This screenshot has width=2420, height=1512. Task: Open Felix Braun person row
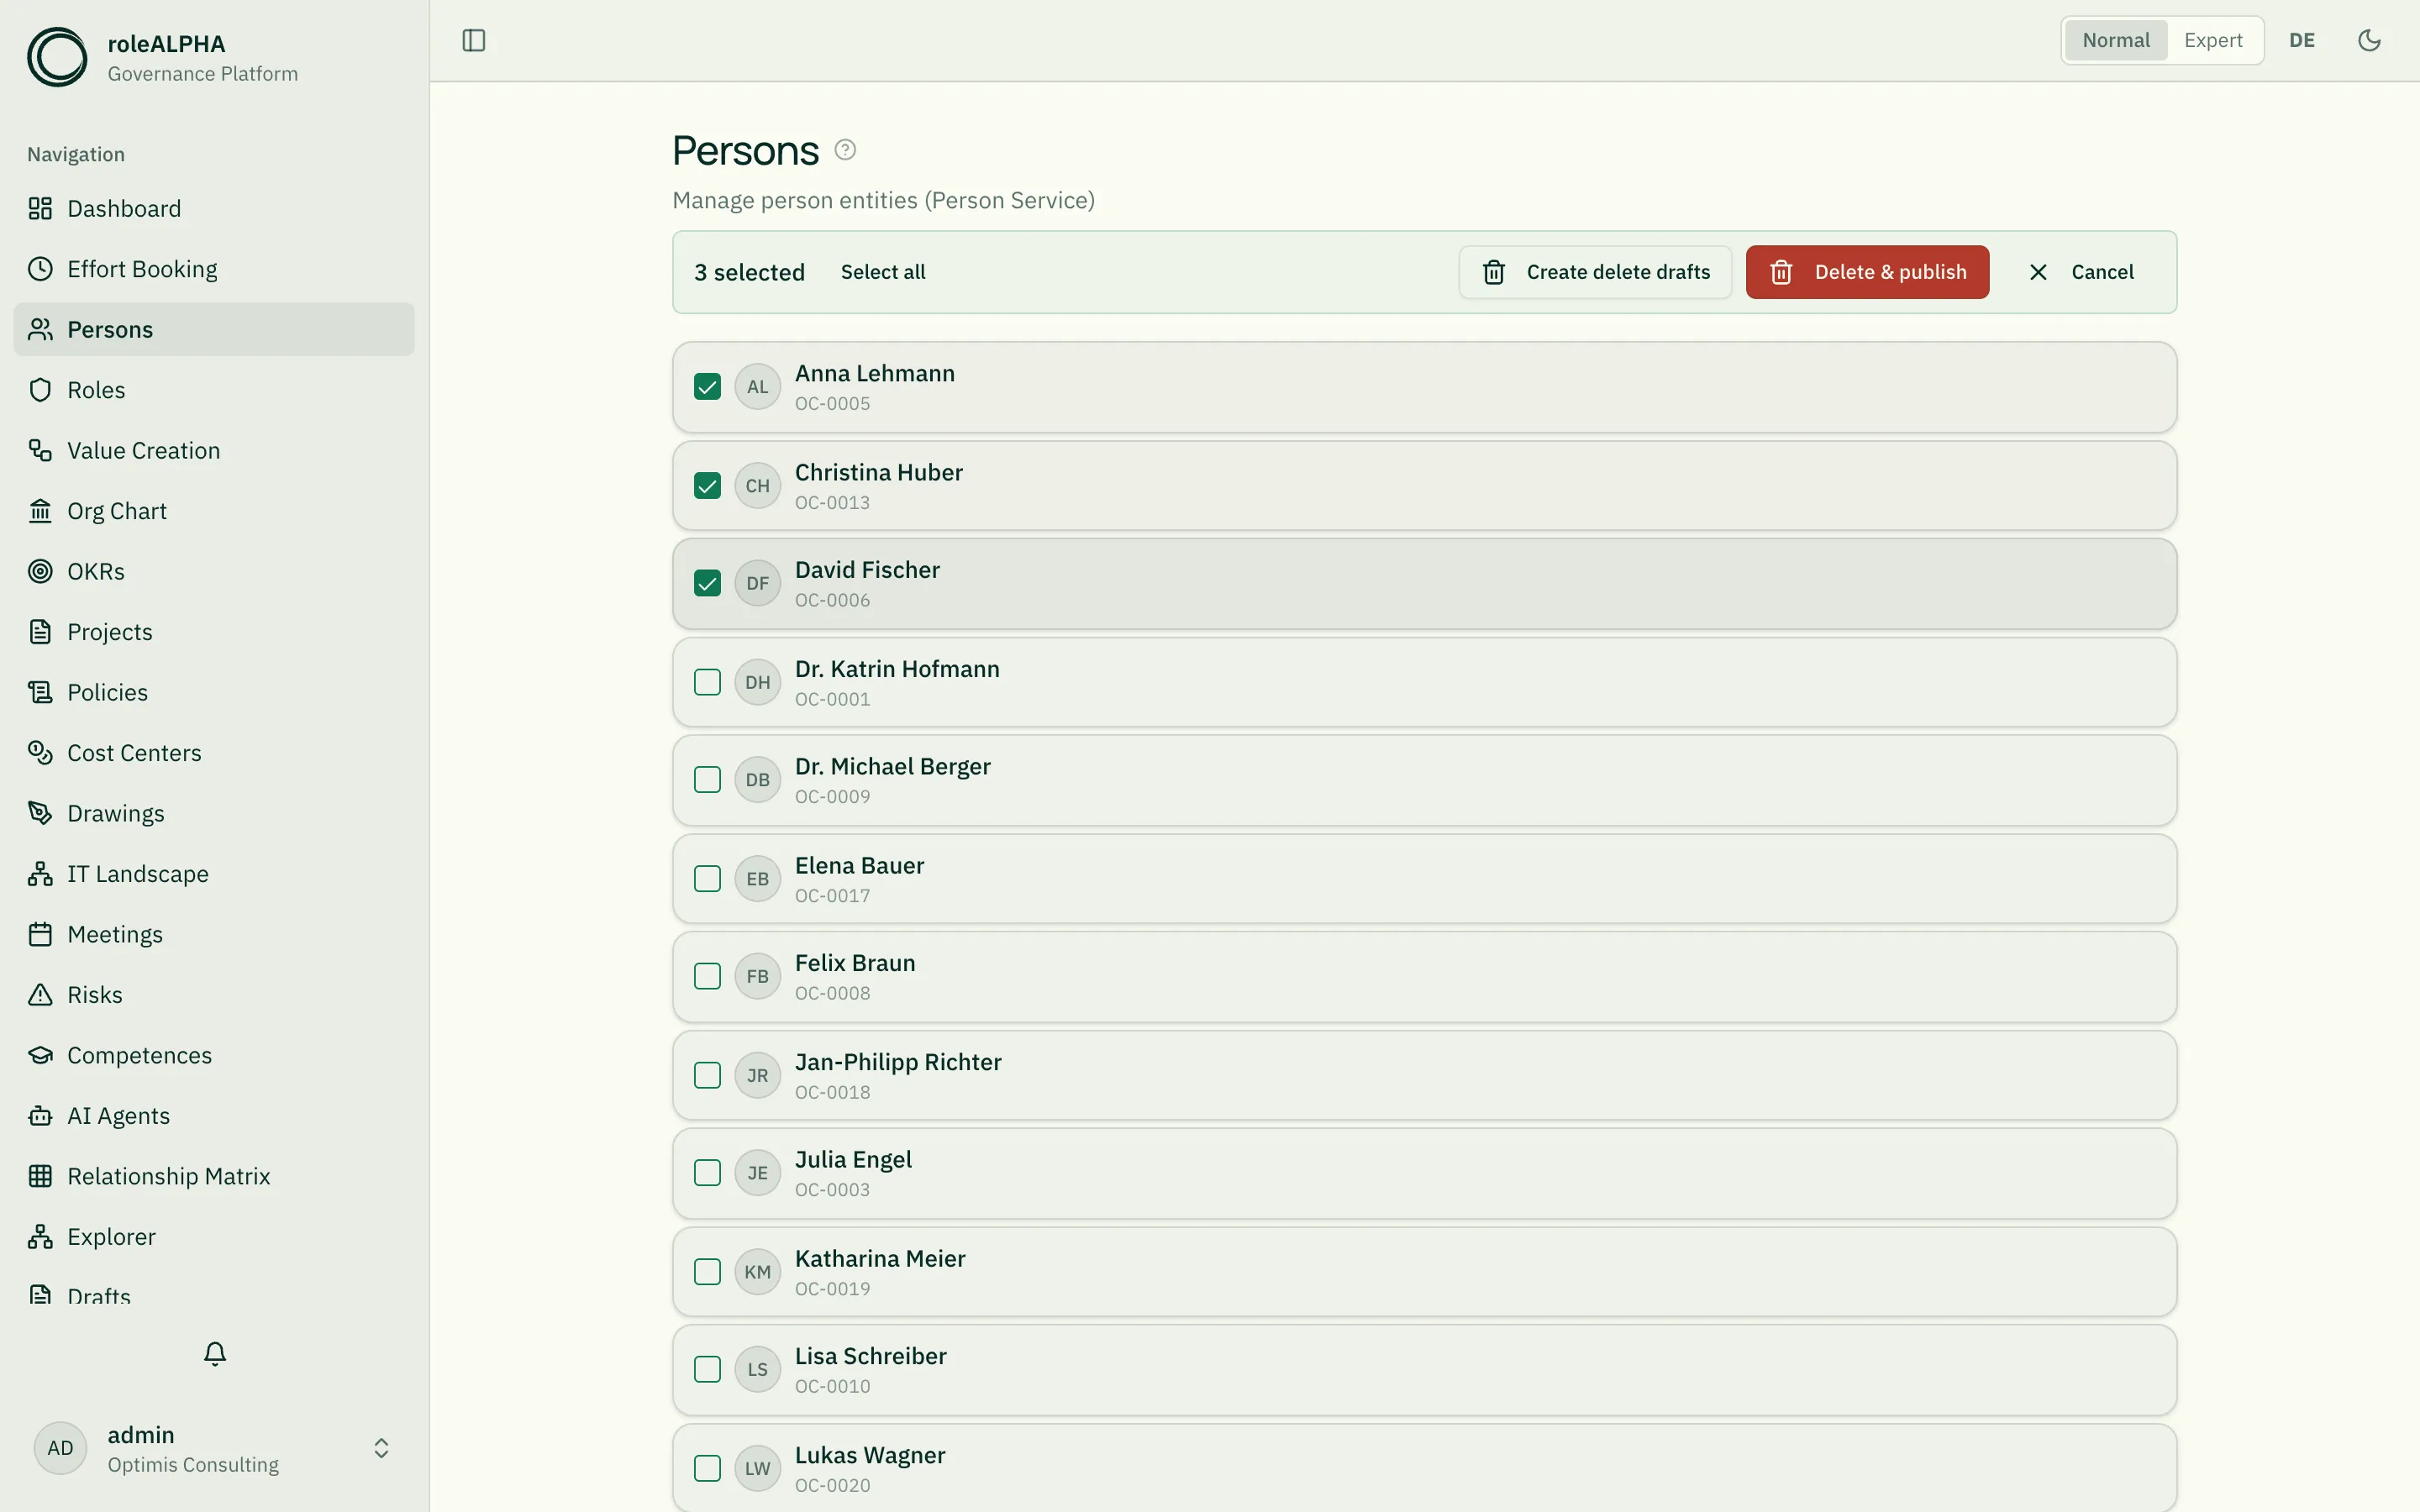point(1424,977)
